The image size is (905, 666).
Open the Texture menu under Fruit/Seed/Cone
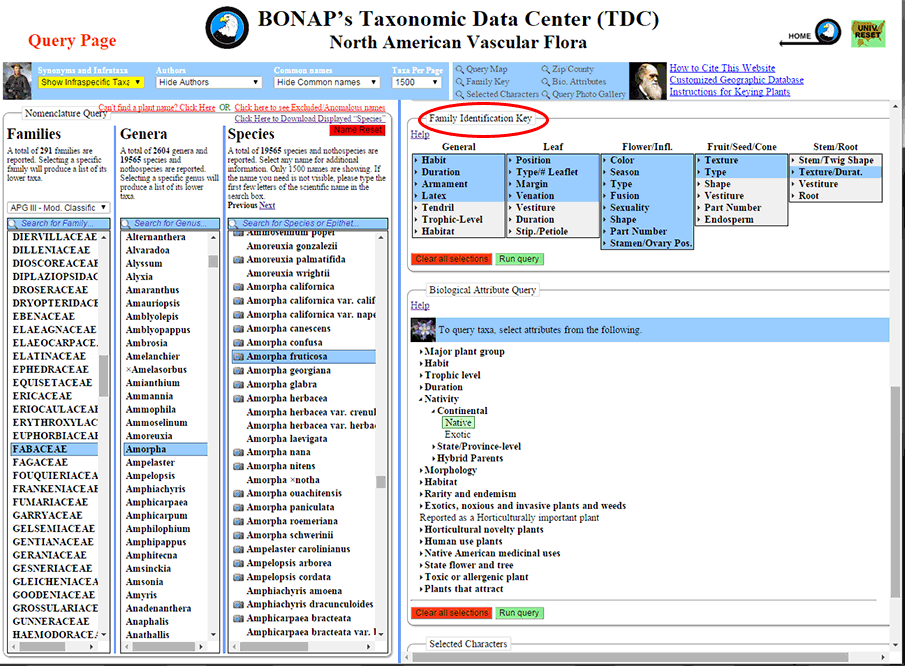click(x=742, y=160)
